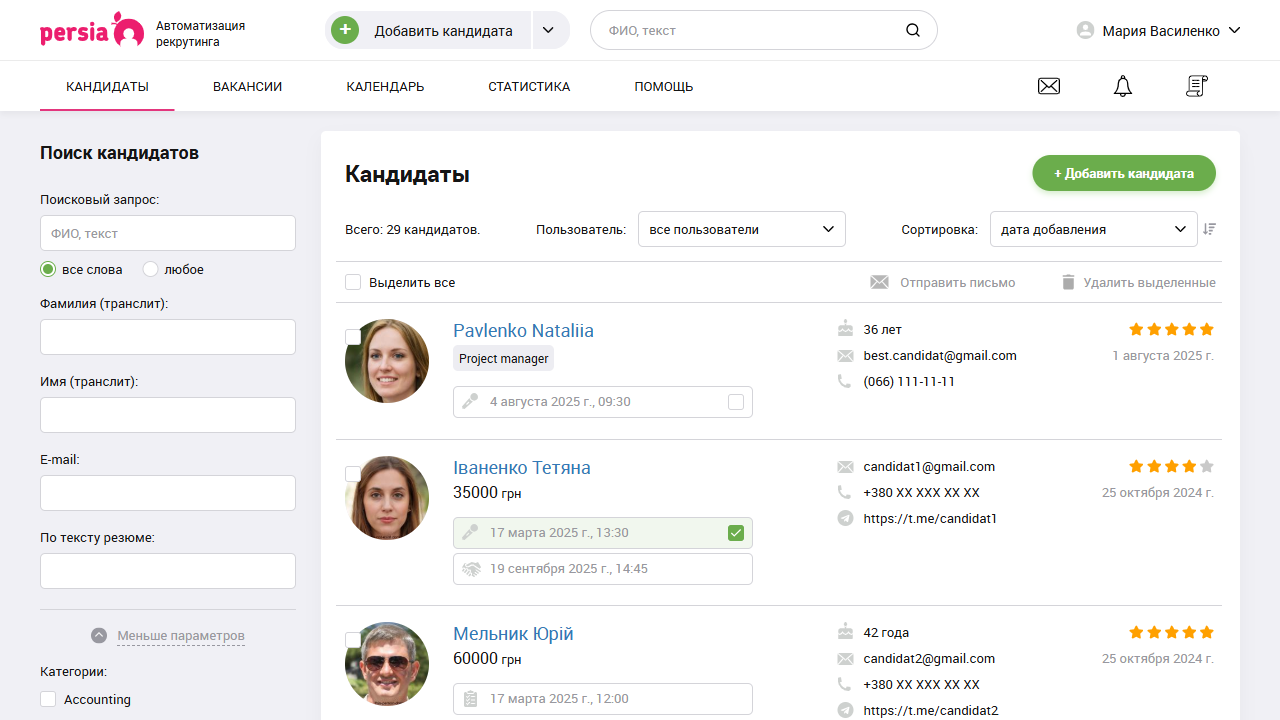The image size is (1280, 720).
Task: Check the checkbox next to Pavlenko Nataliia
Action: coord(353,337)
